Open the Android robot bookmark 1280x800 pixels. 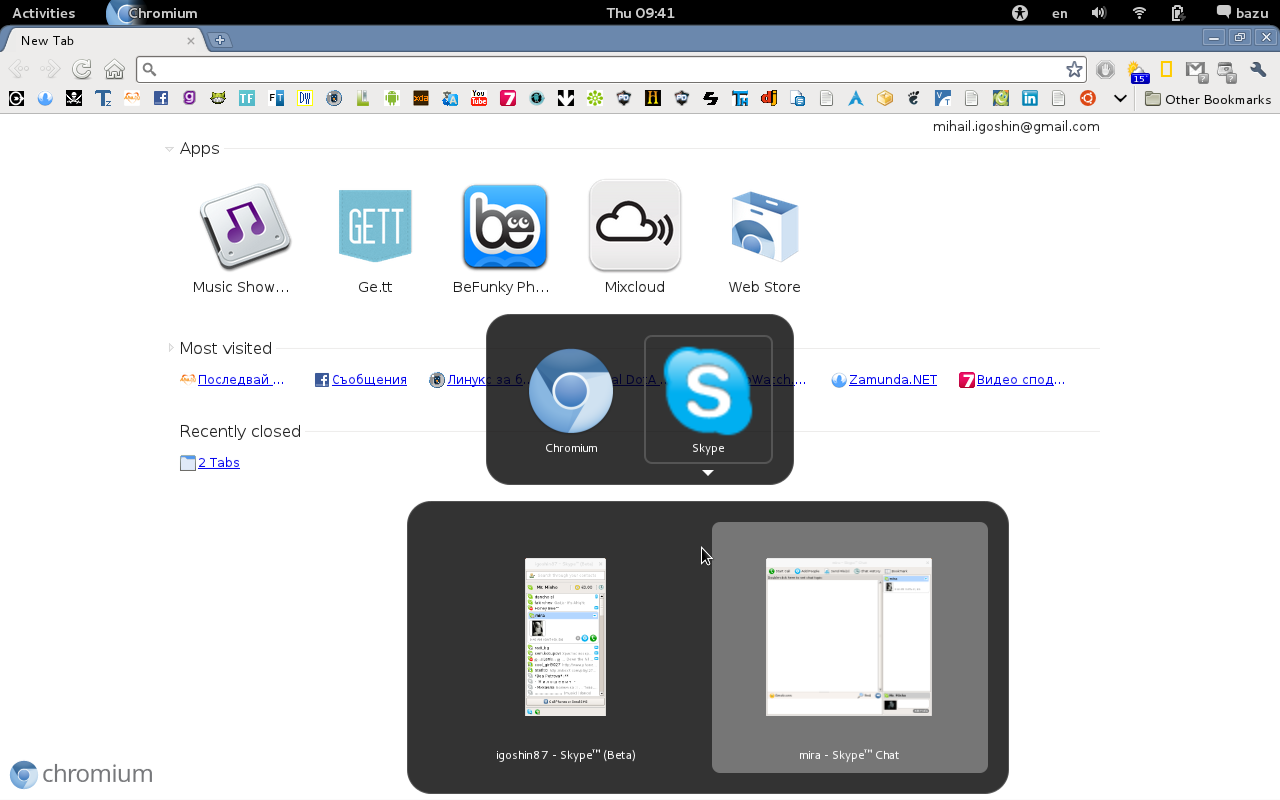(x=392, y=98)
